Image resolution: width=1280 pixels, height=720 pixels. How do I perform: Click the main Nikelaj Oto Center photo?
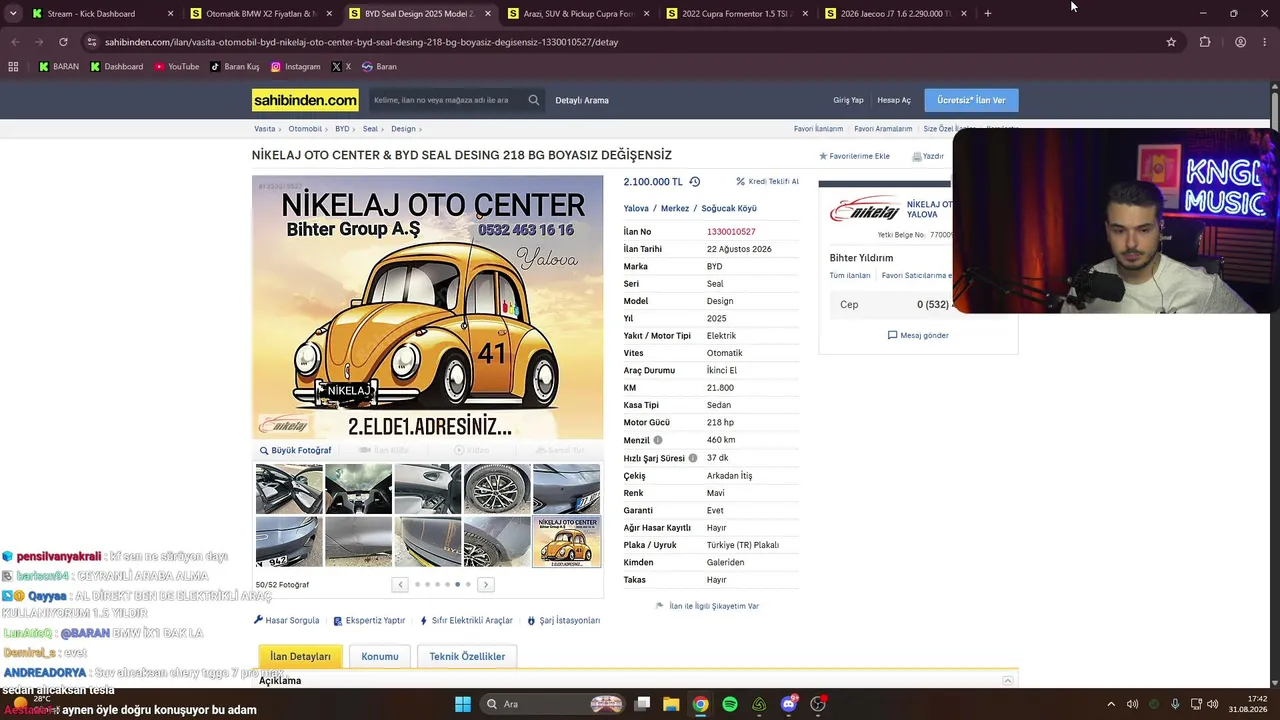(428, 308)
